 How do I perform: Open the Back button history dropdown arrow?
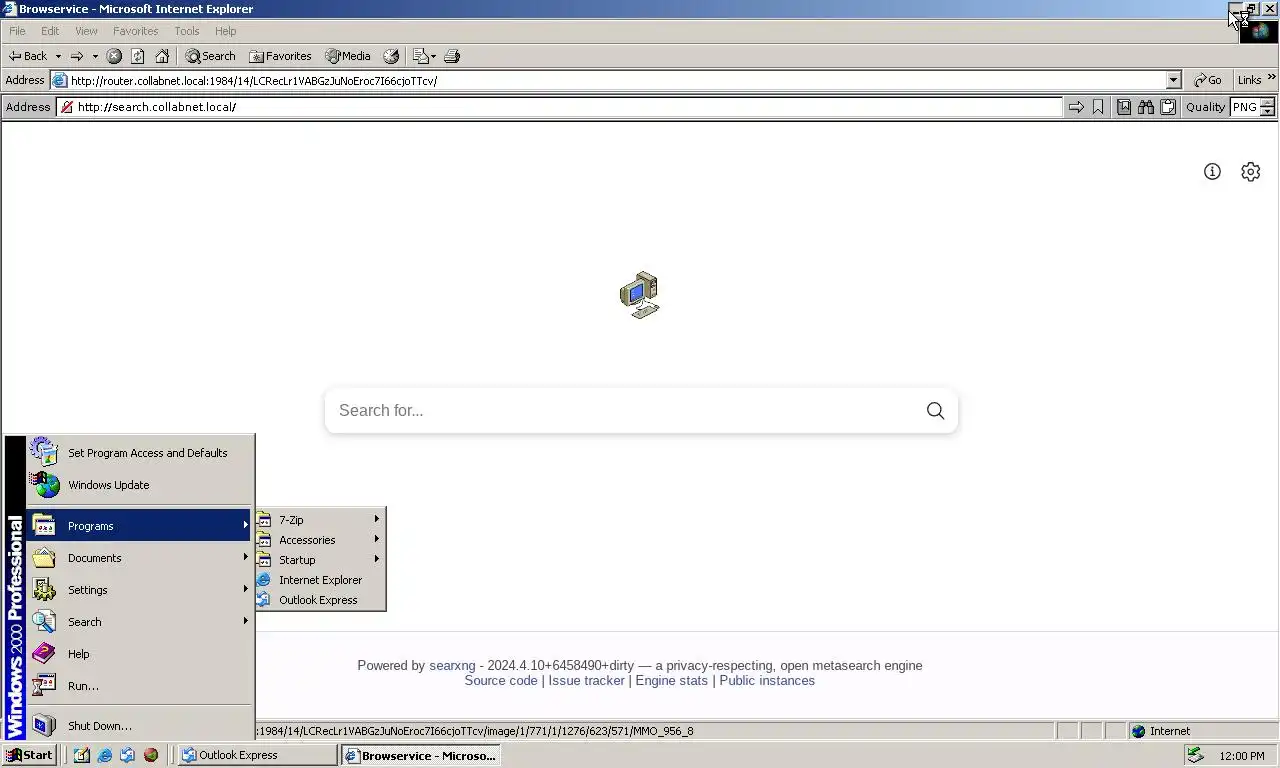[58, 56]
